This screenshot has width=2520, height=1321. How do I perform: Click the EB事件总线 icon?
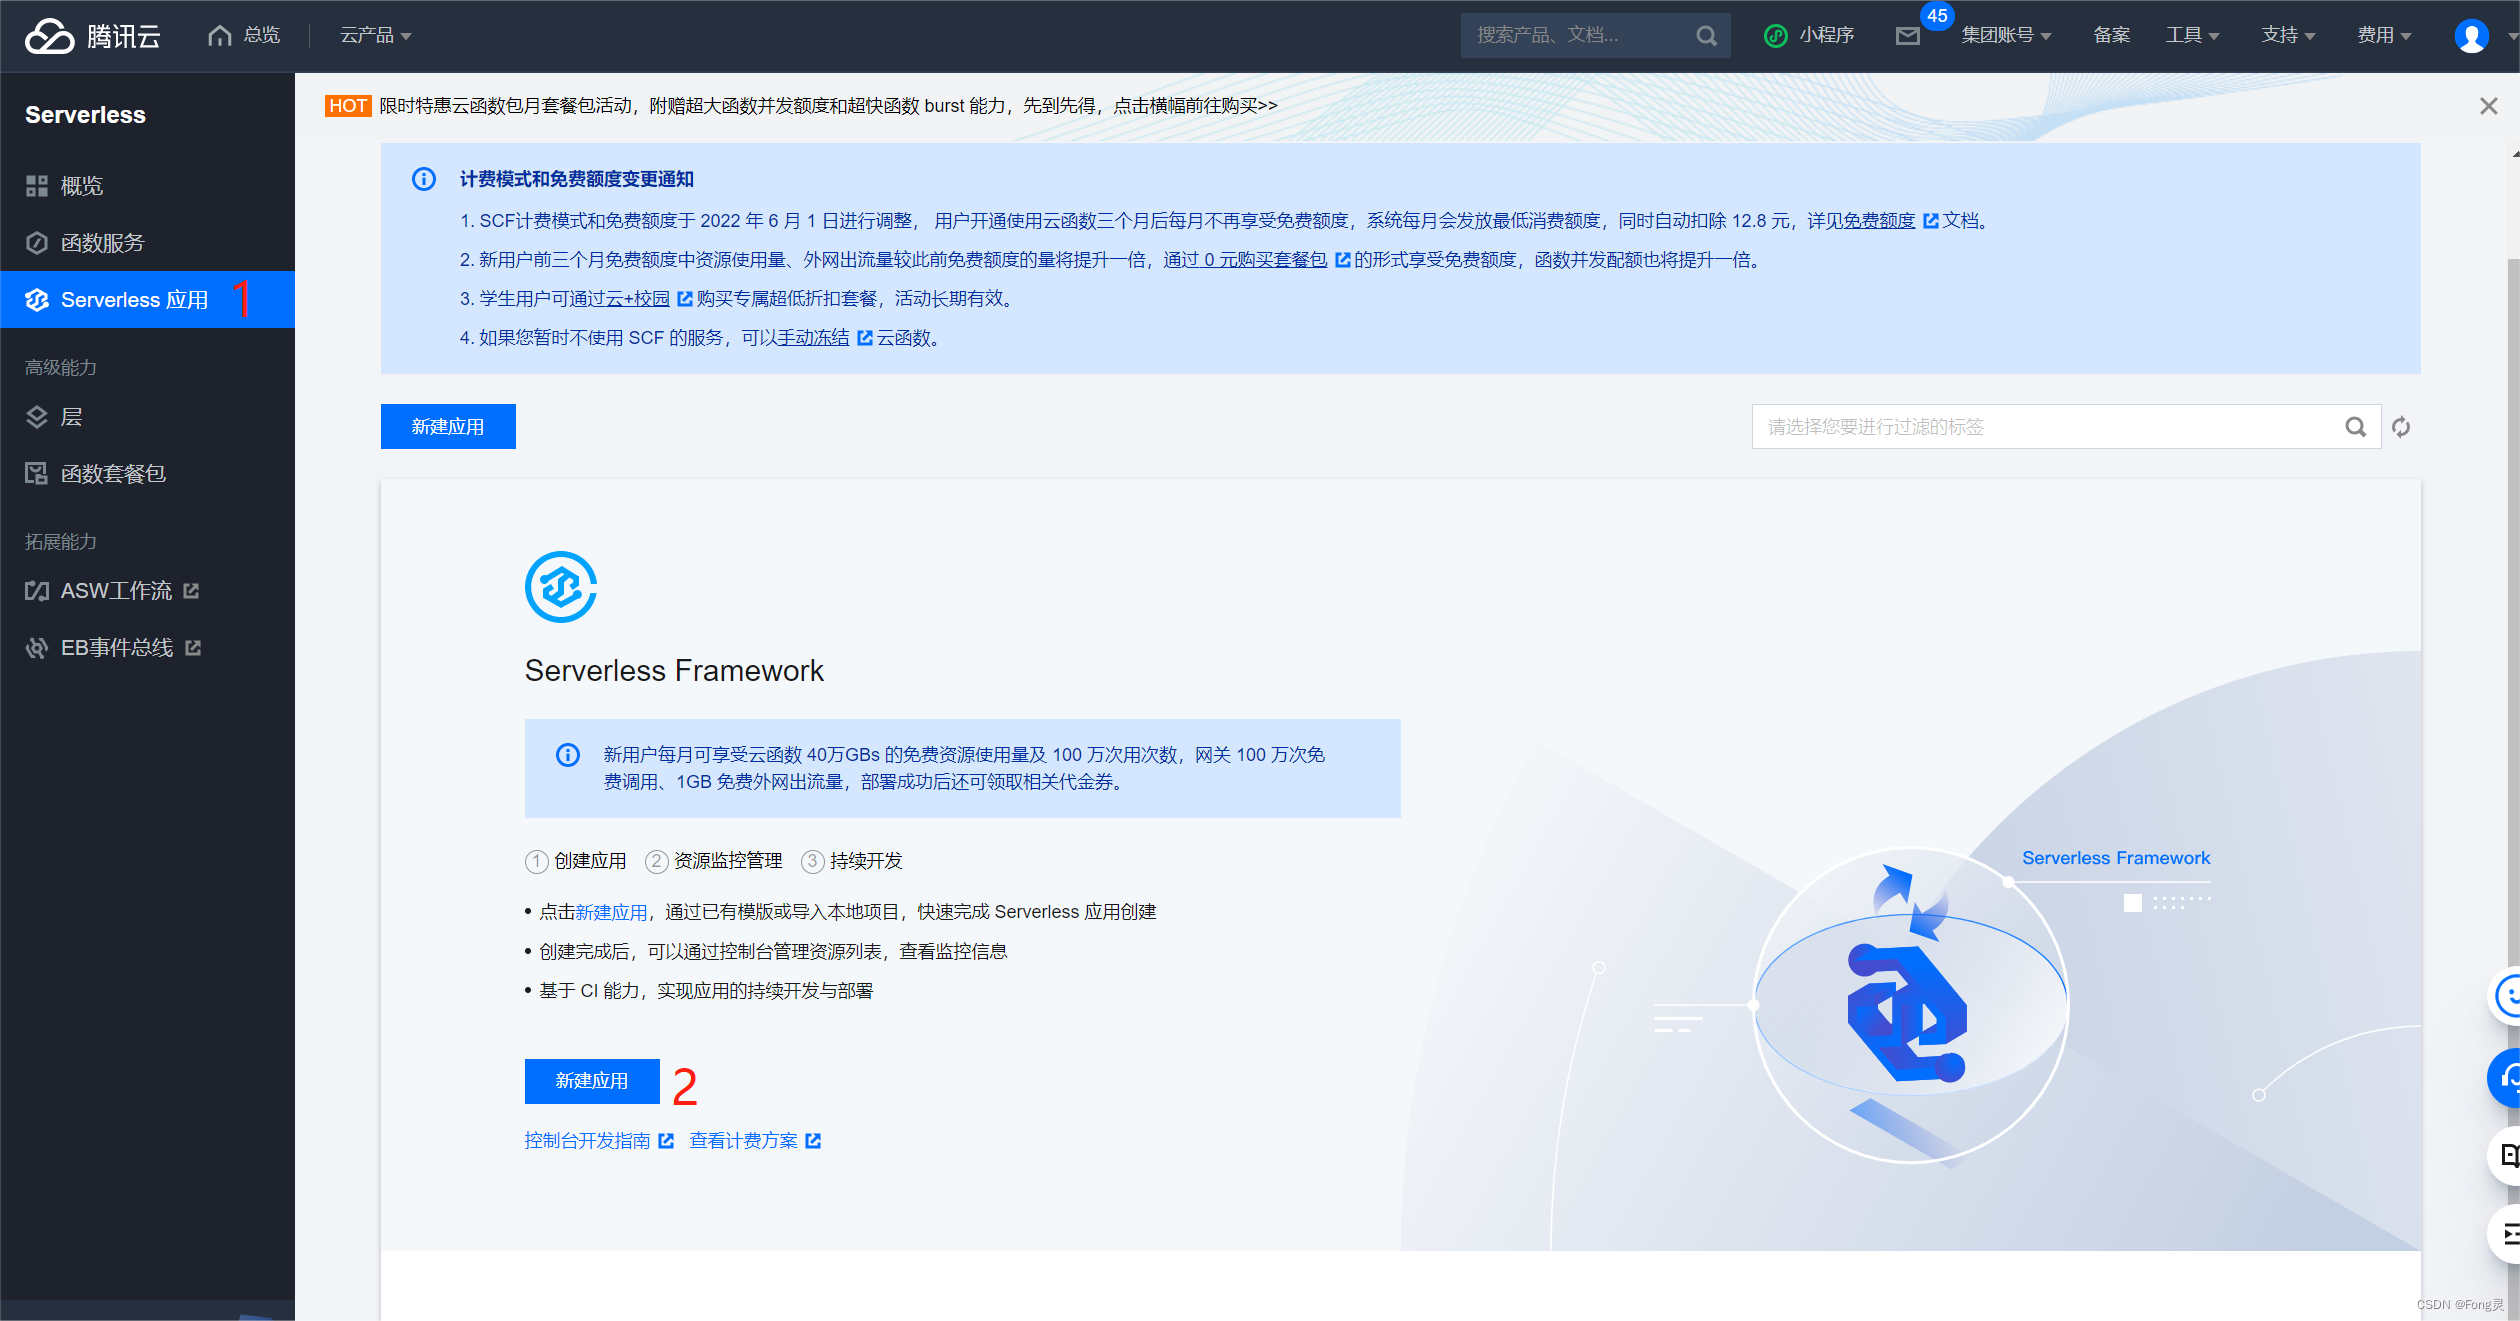[x=37, y=648]
